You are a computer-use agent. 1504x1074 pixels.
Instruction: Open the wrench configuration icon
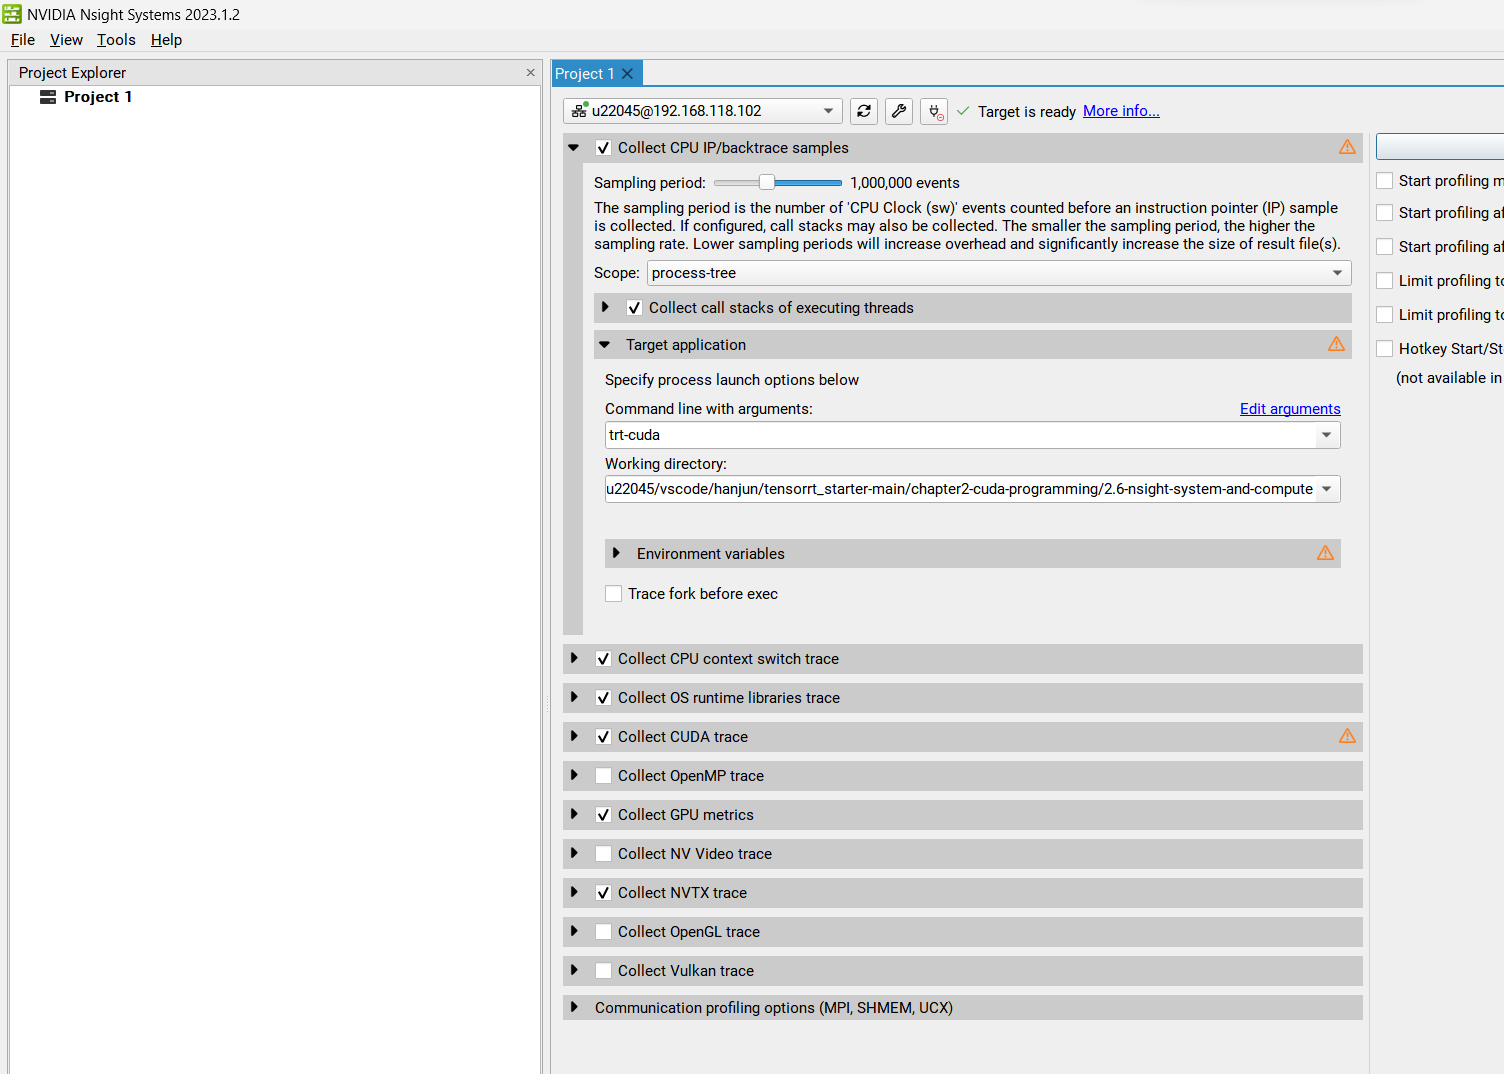pyautogui.click(x=899, y=111)
